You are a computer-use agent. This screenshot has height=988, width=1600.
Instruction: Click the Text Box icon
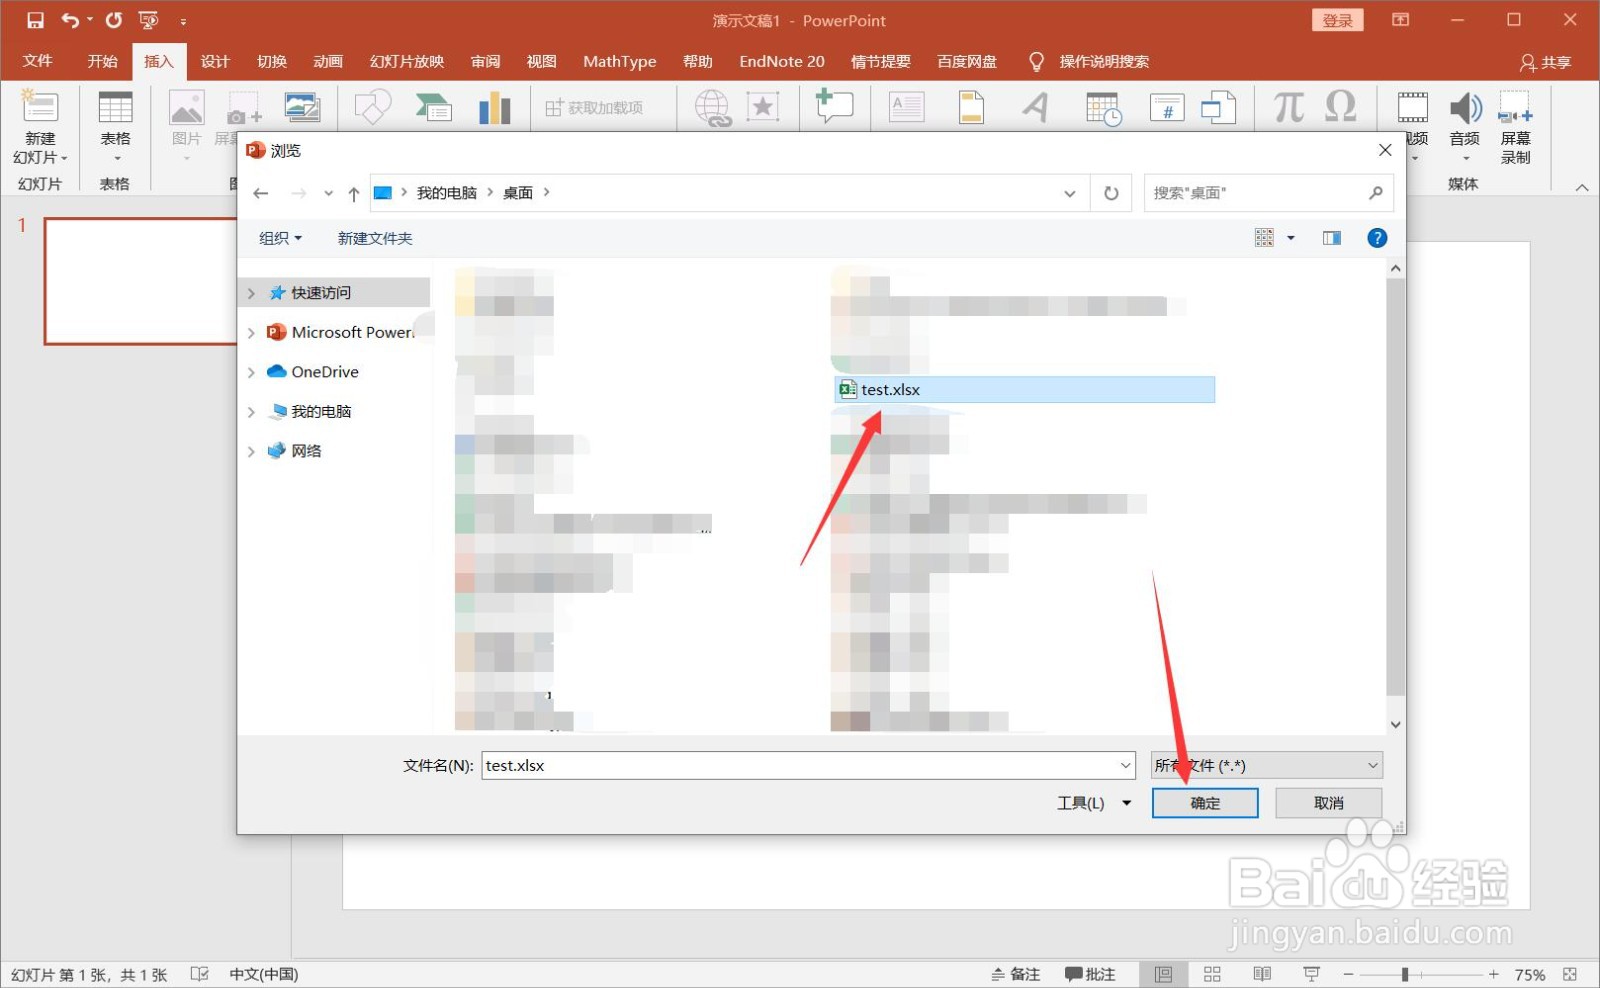click(906, 107)
